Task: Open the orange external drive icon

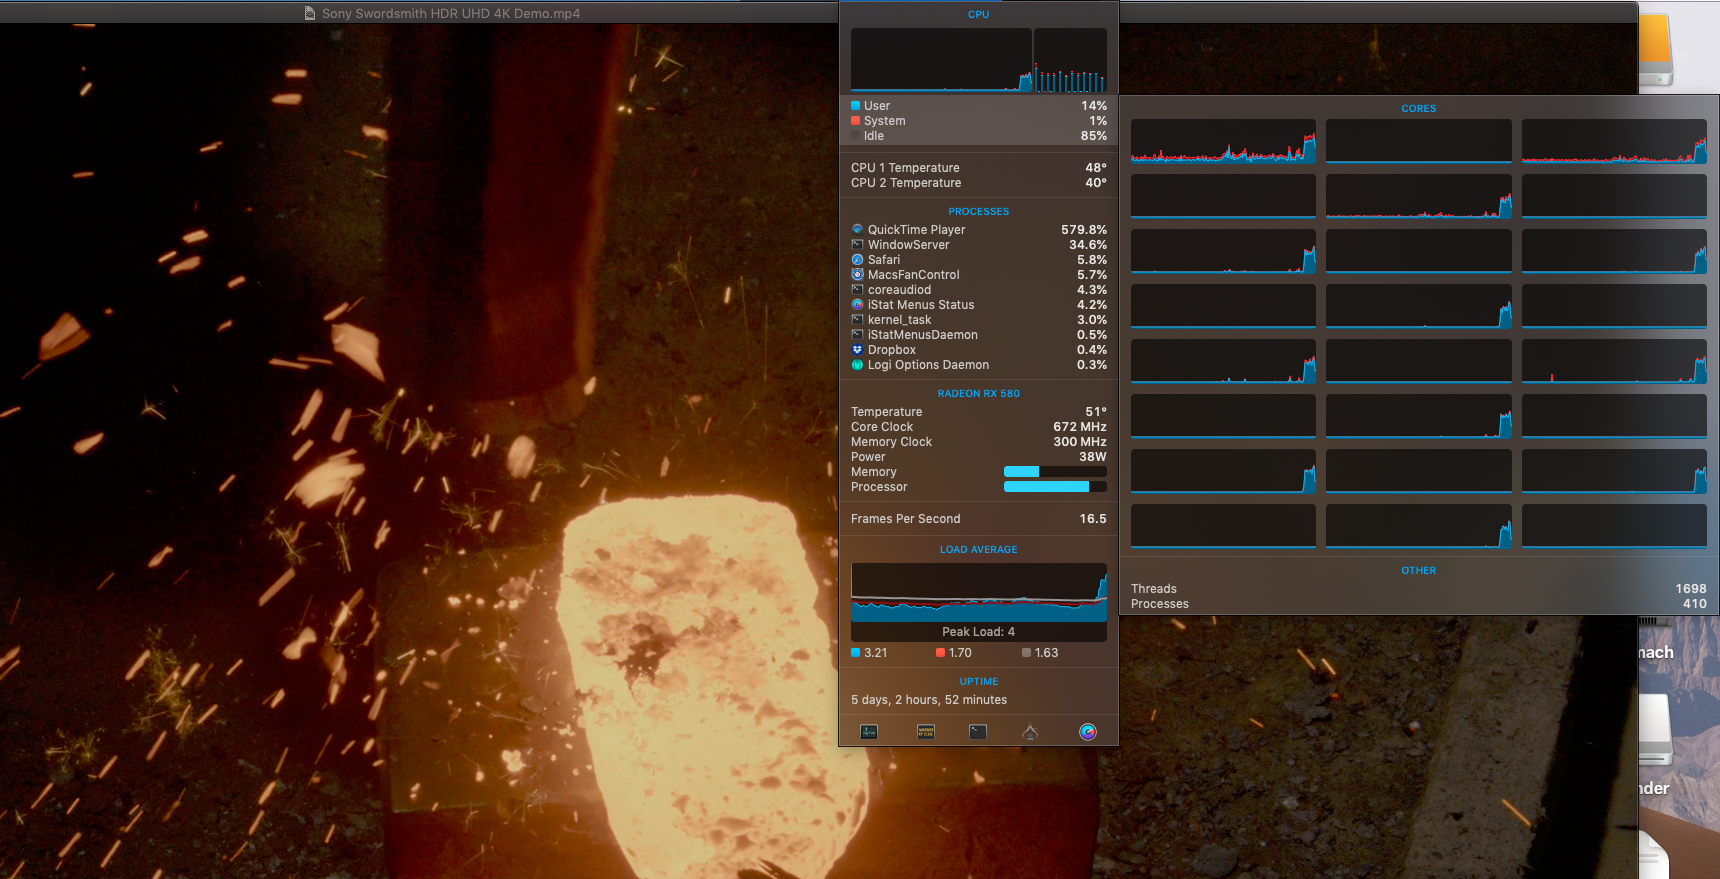Action: tap(1655, 48)
